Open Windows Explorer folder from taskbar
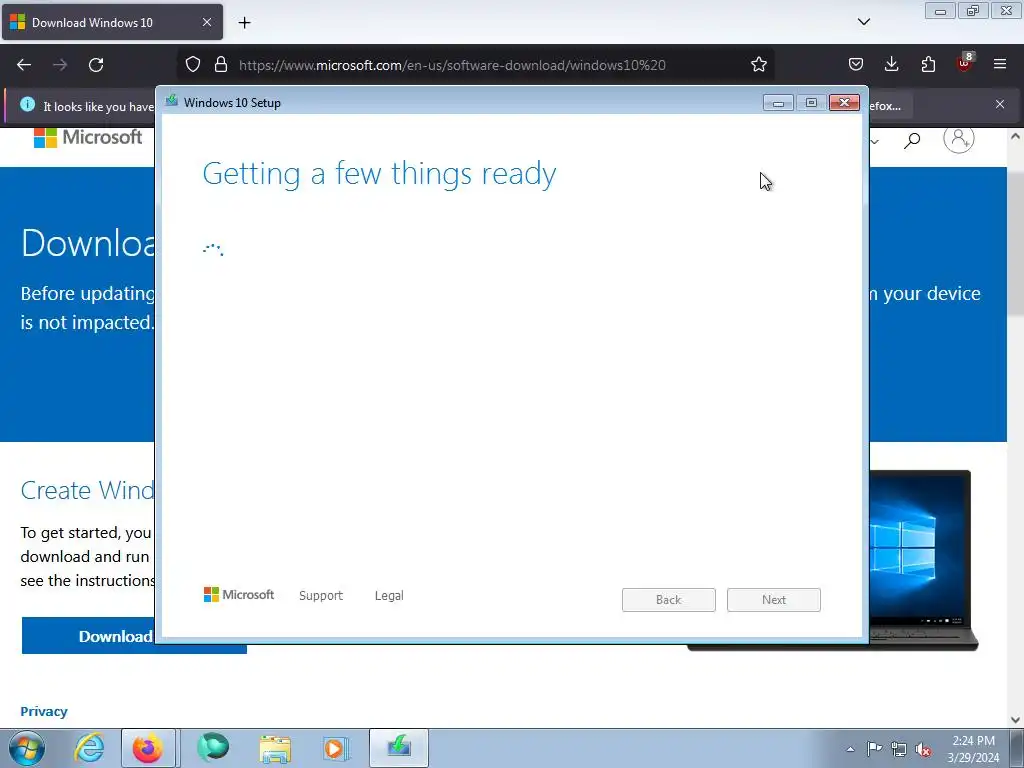This screenshot has width=1024, height=768. (275, 748)
